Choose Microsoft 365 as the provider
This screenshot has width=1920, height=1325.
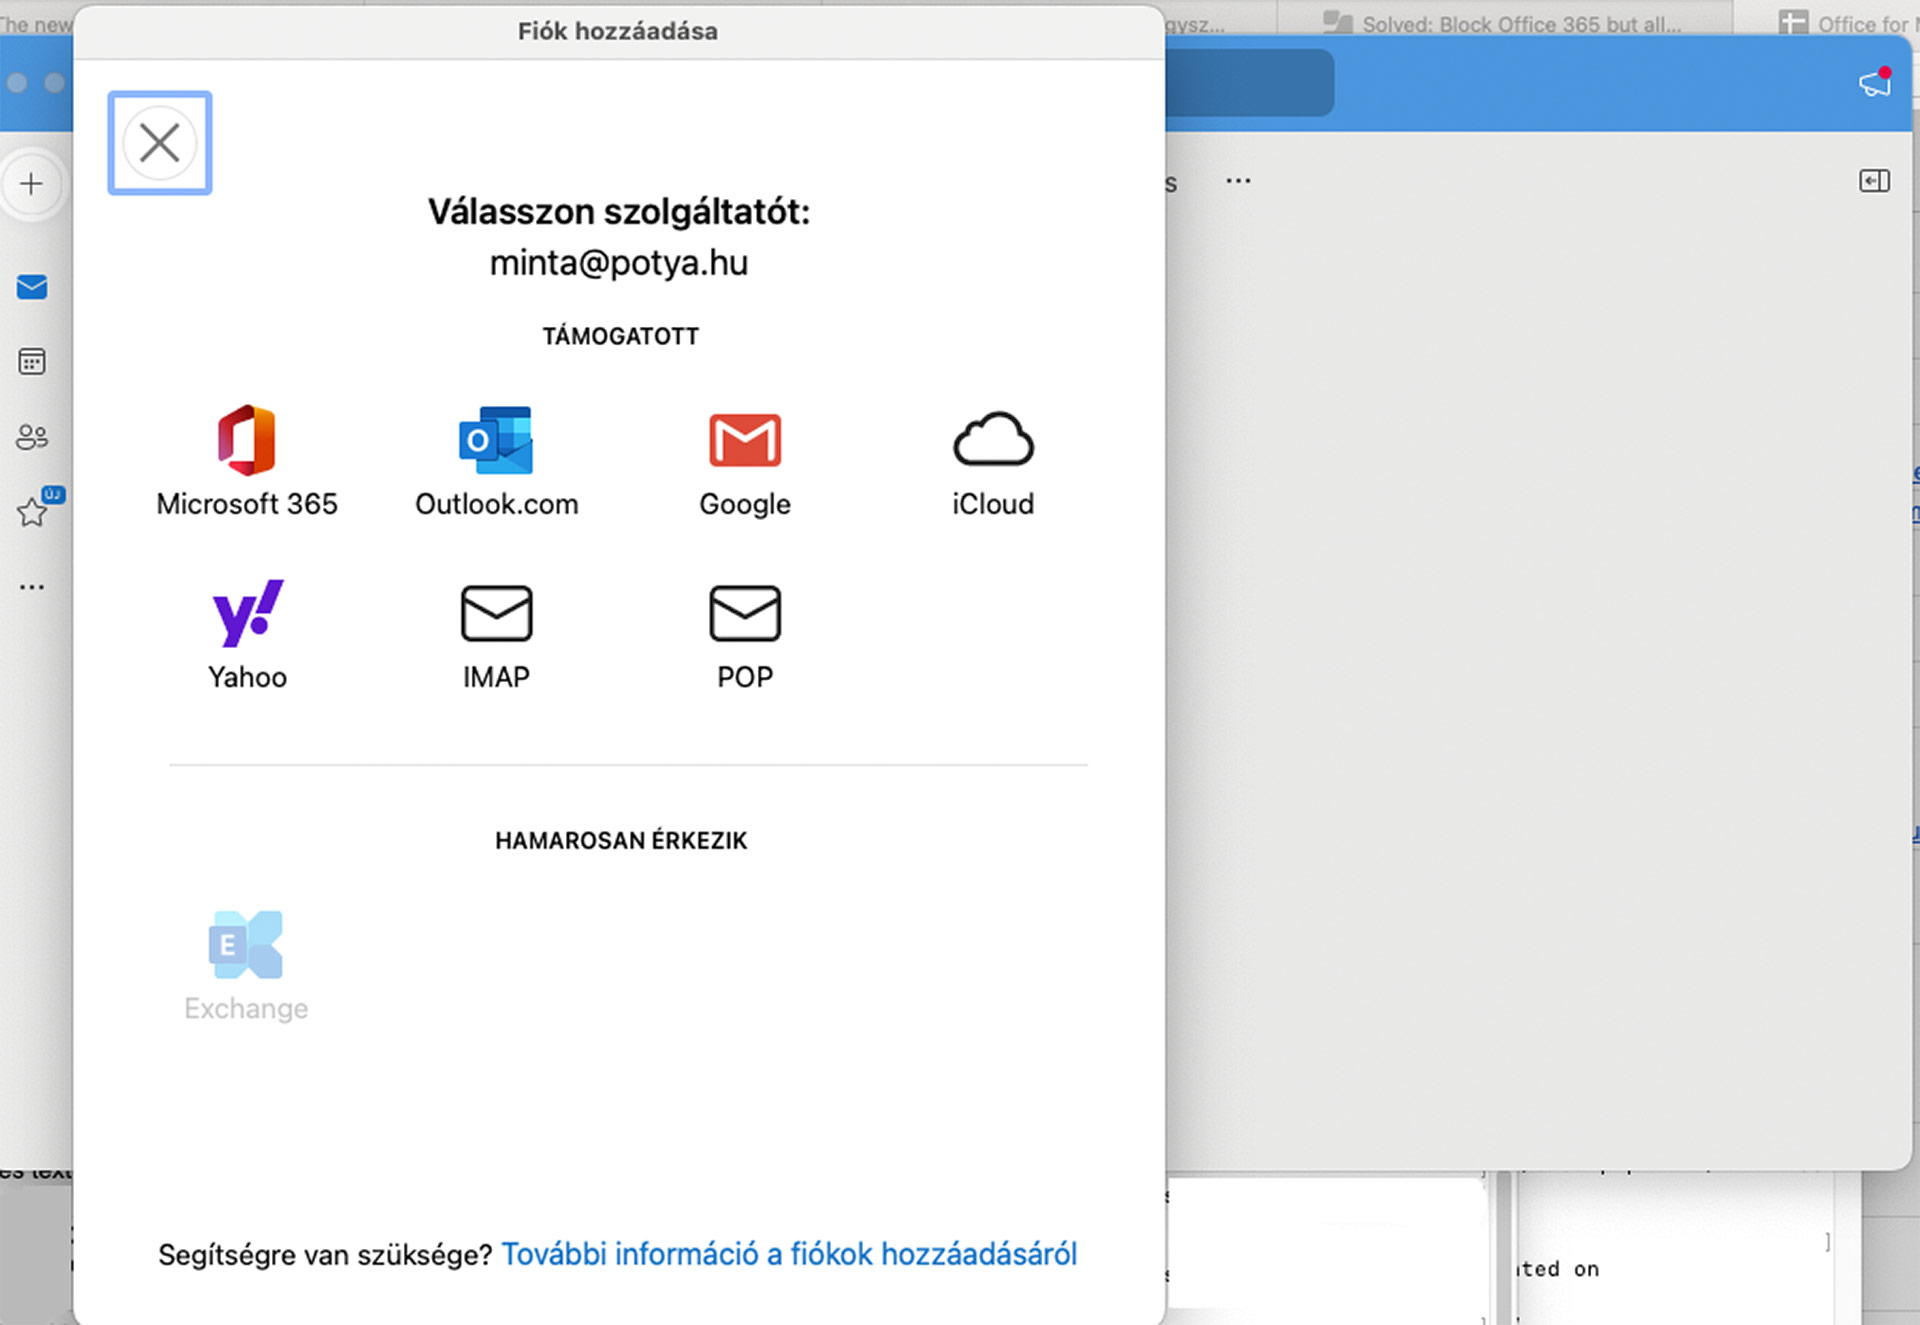[x=247, y=462]
